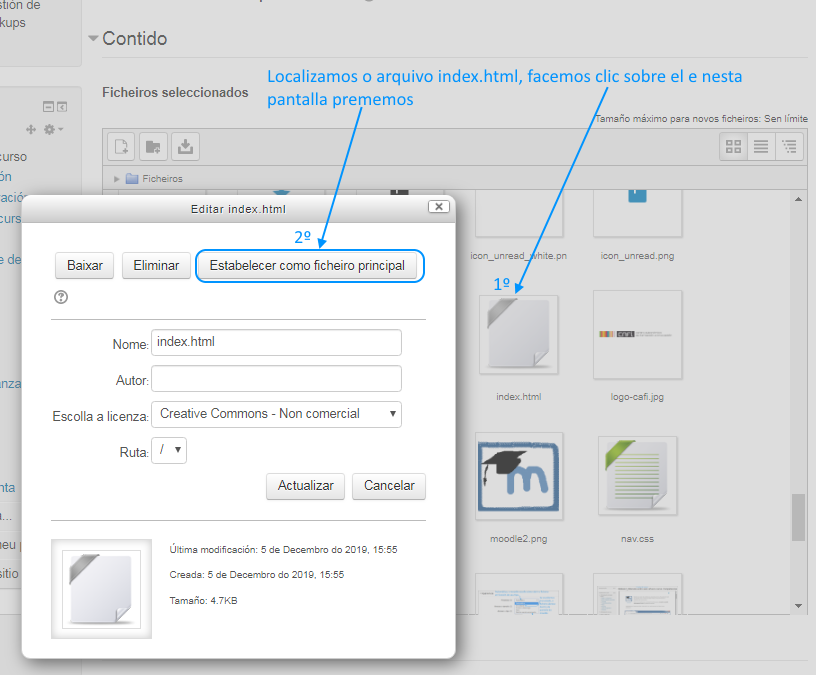
Task: Select the Add file icon
Action: pyautogui.click(x=119, y=146)
